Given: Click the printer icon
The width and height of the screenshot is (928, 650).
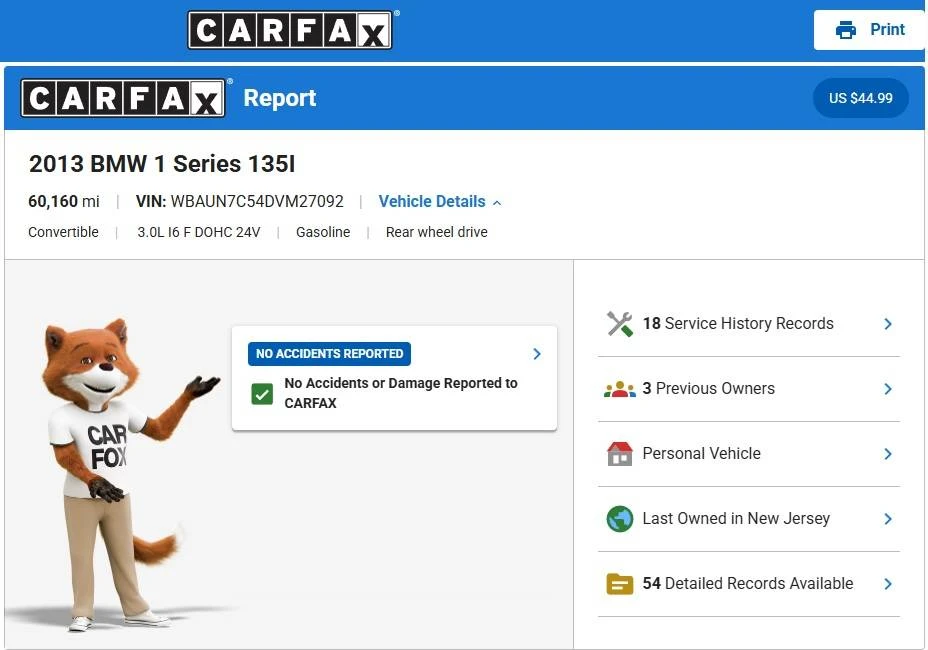Looking at the screenshot, I should coord(846,30).
